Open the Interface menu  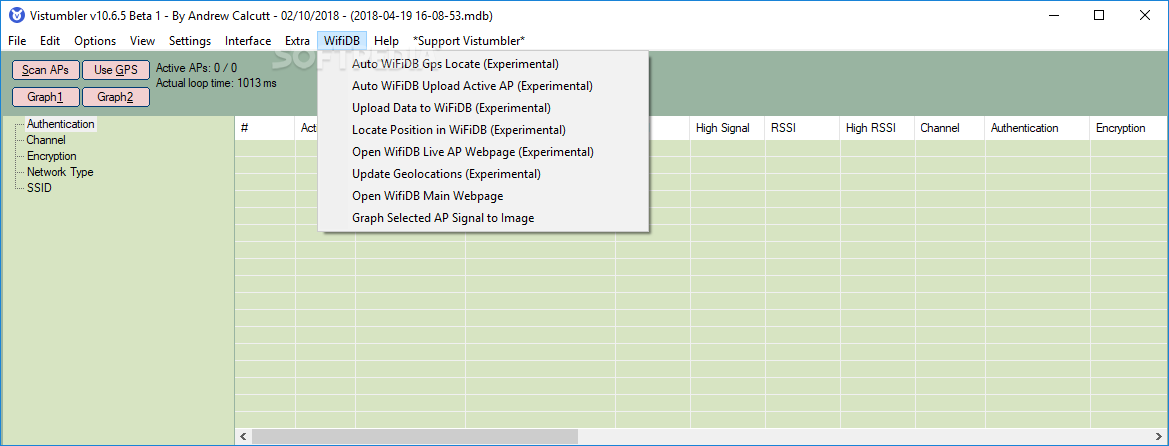pyautogui.click(x=248, y=41)
